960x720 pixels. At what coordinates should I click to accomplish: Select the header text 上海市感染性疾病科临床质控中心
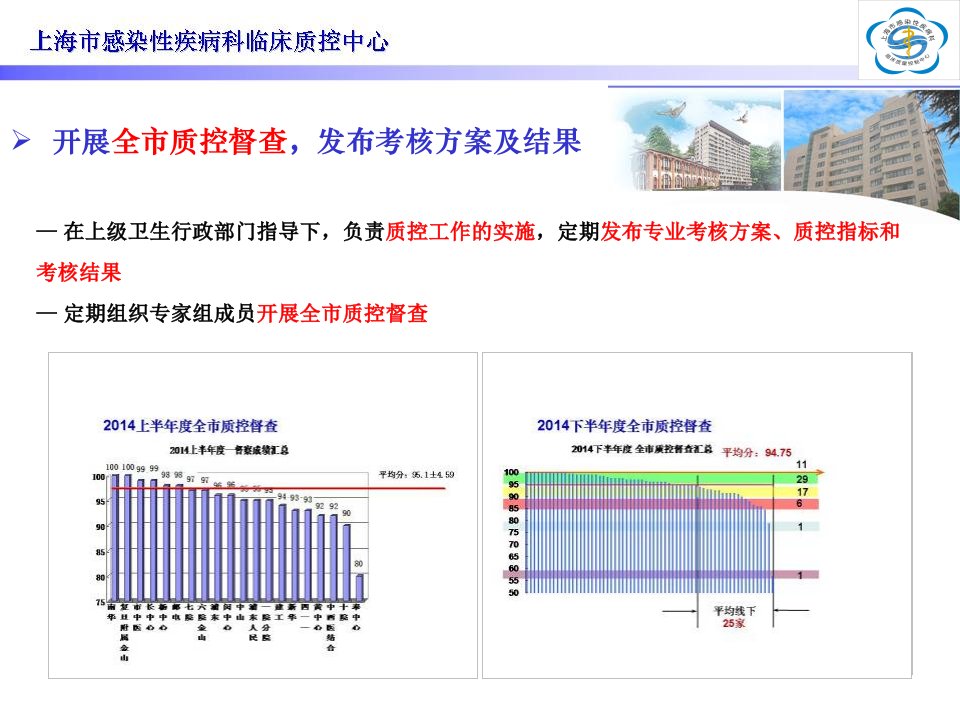tap(209, 42)
